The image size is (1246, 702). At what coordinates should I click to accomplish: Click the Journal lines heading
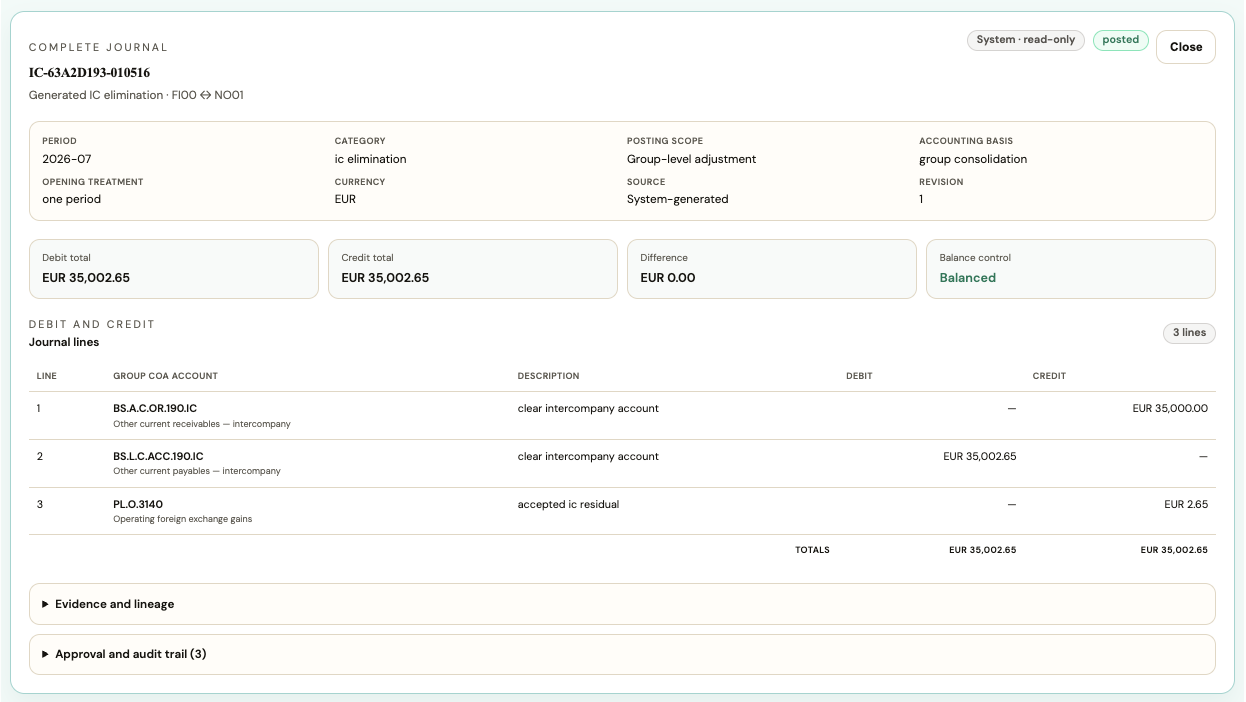click(64, 342)
